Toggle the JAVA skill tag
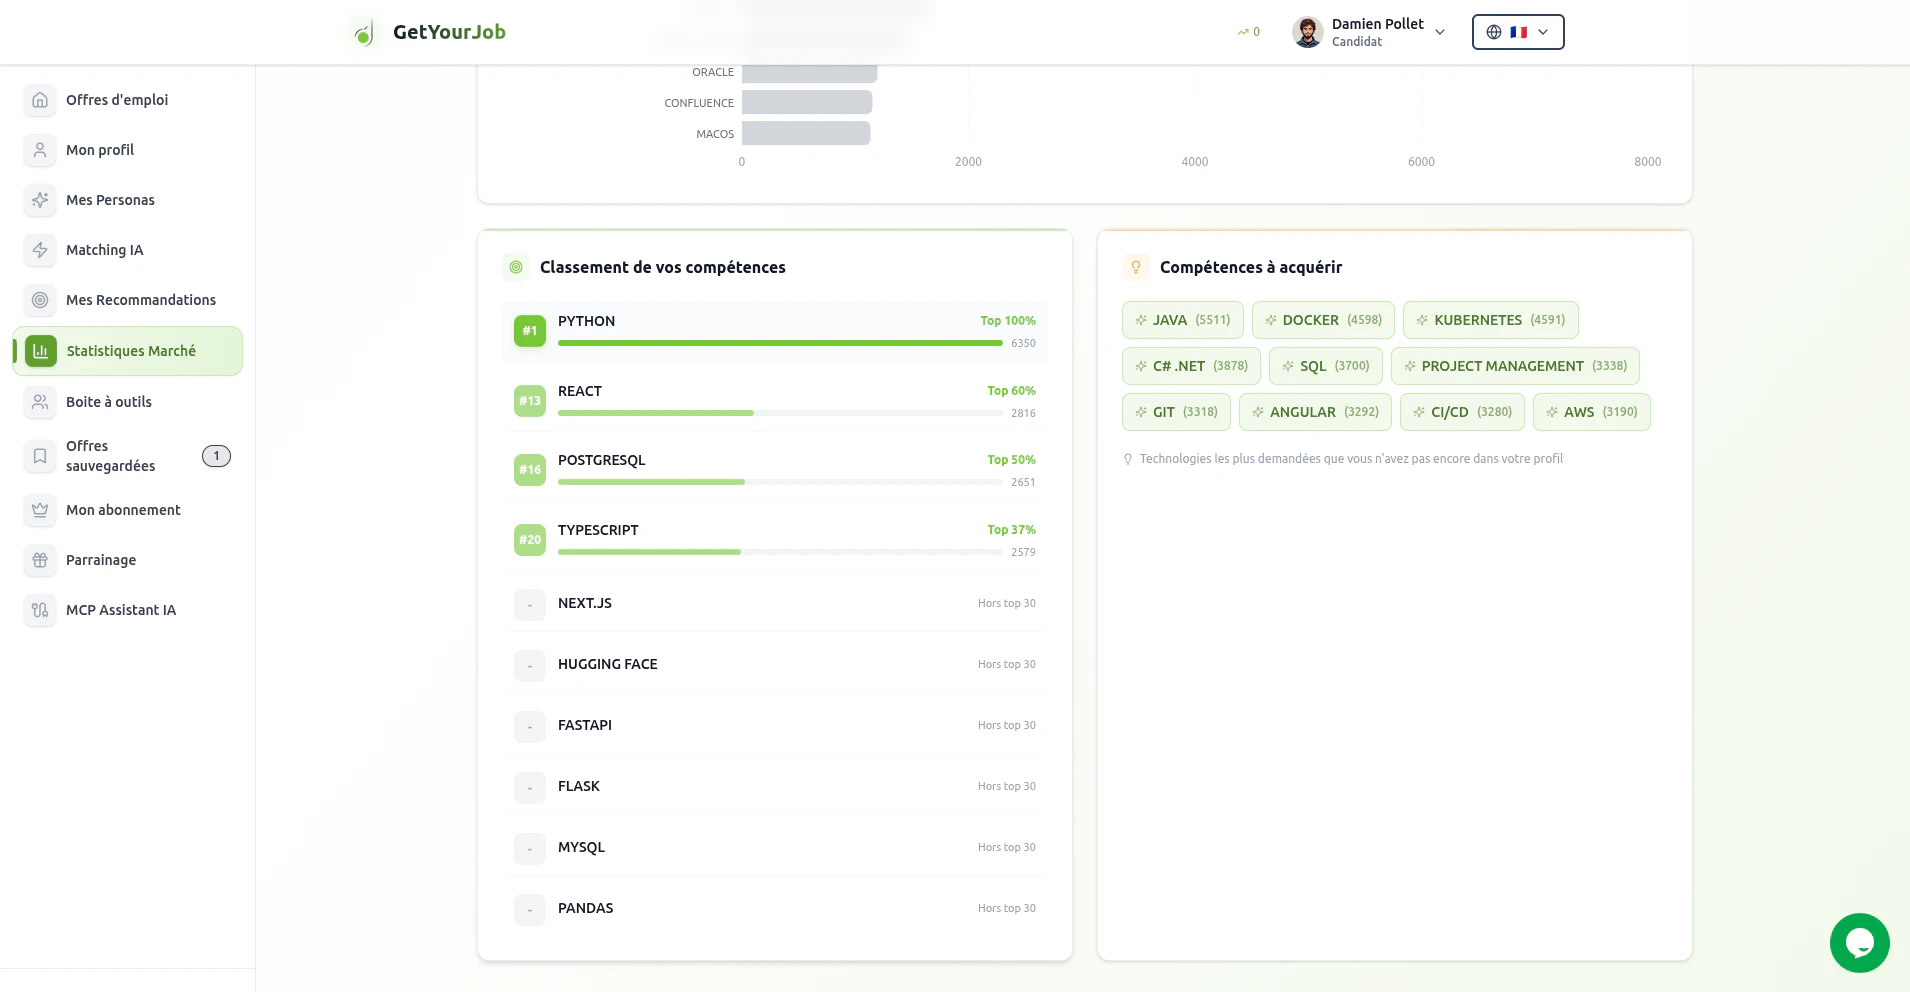 coord(1183,319)
